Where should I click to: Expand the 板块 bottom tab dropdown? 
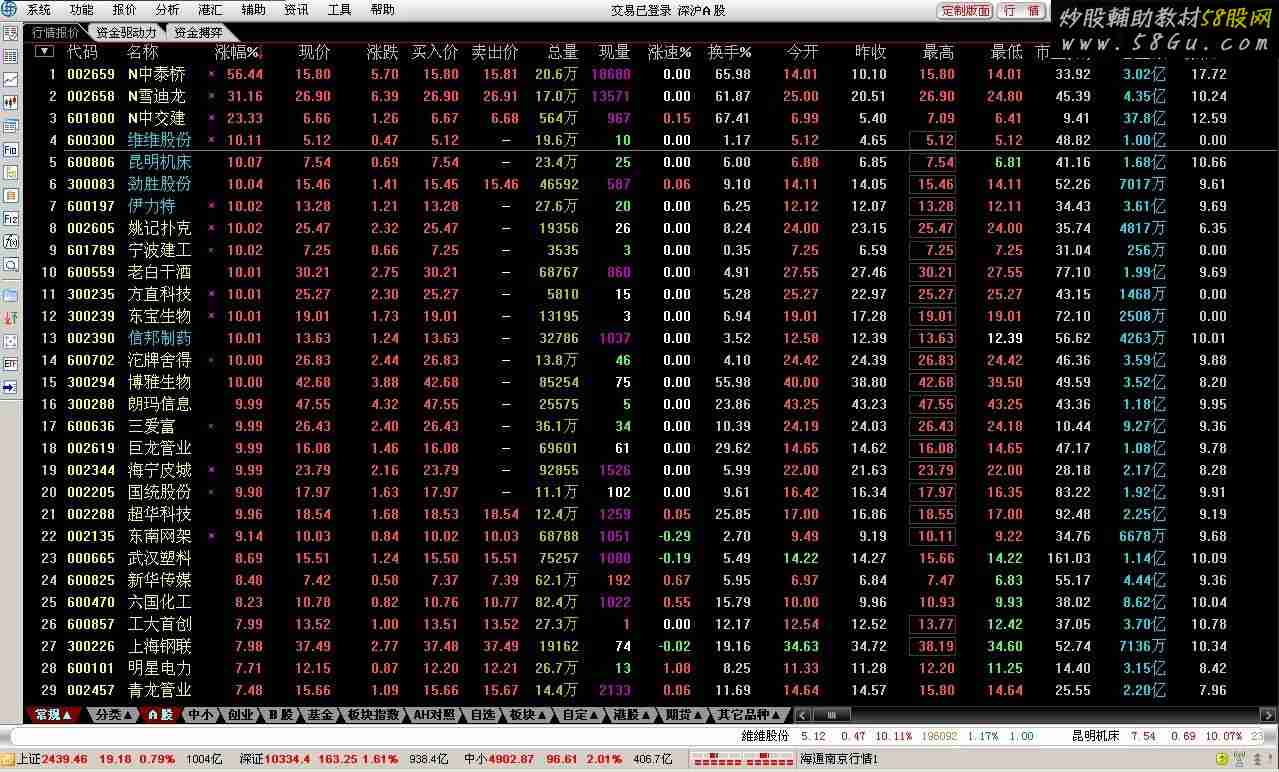click(527, 715)
